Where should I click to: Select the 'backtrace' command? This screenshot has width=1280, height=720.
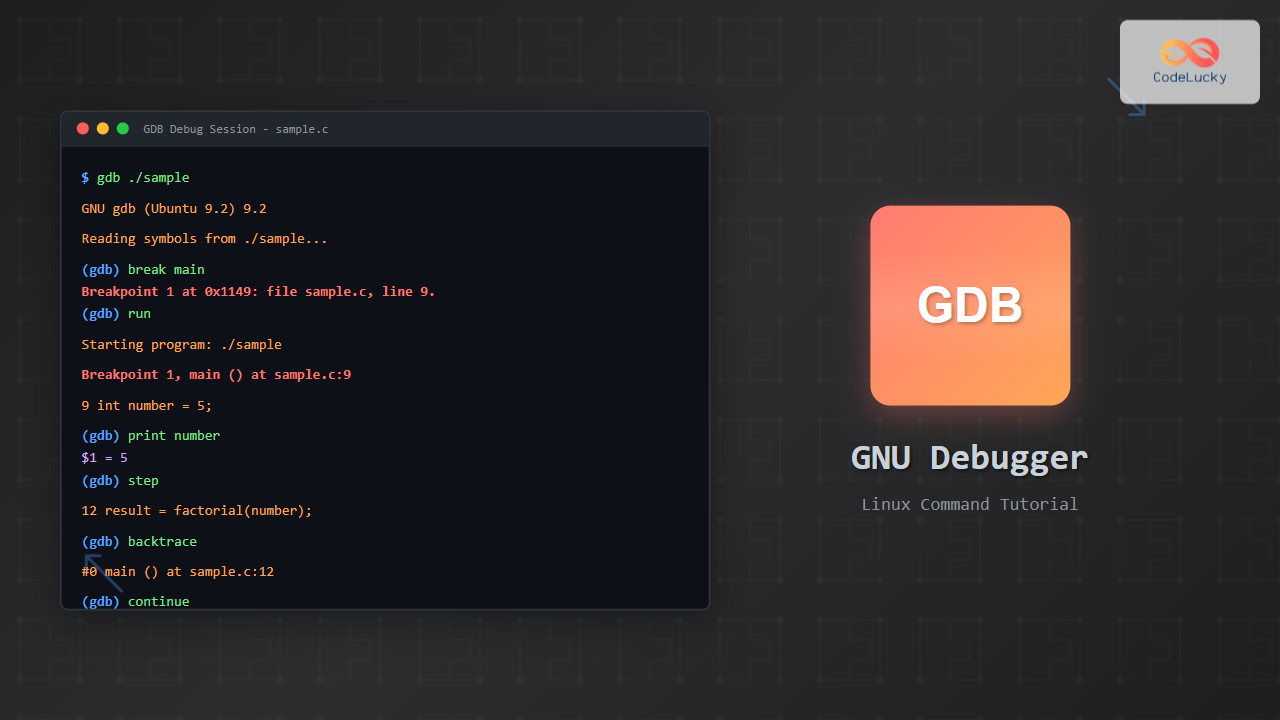[162, 542]
